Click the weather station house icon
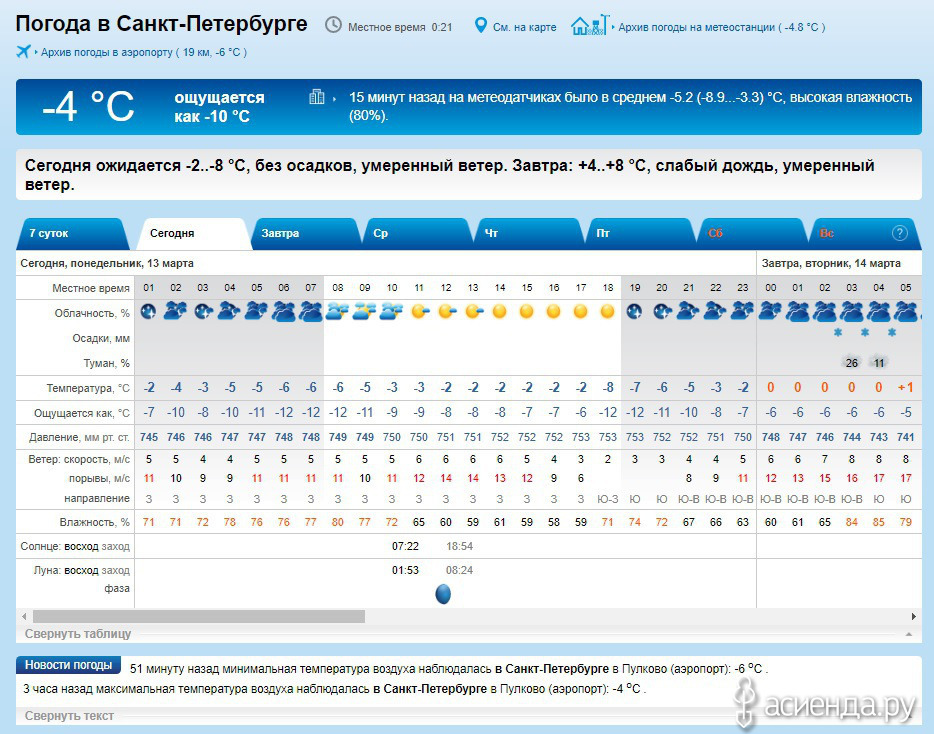 pyautogui.click(x=590, y=25)
